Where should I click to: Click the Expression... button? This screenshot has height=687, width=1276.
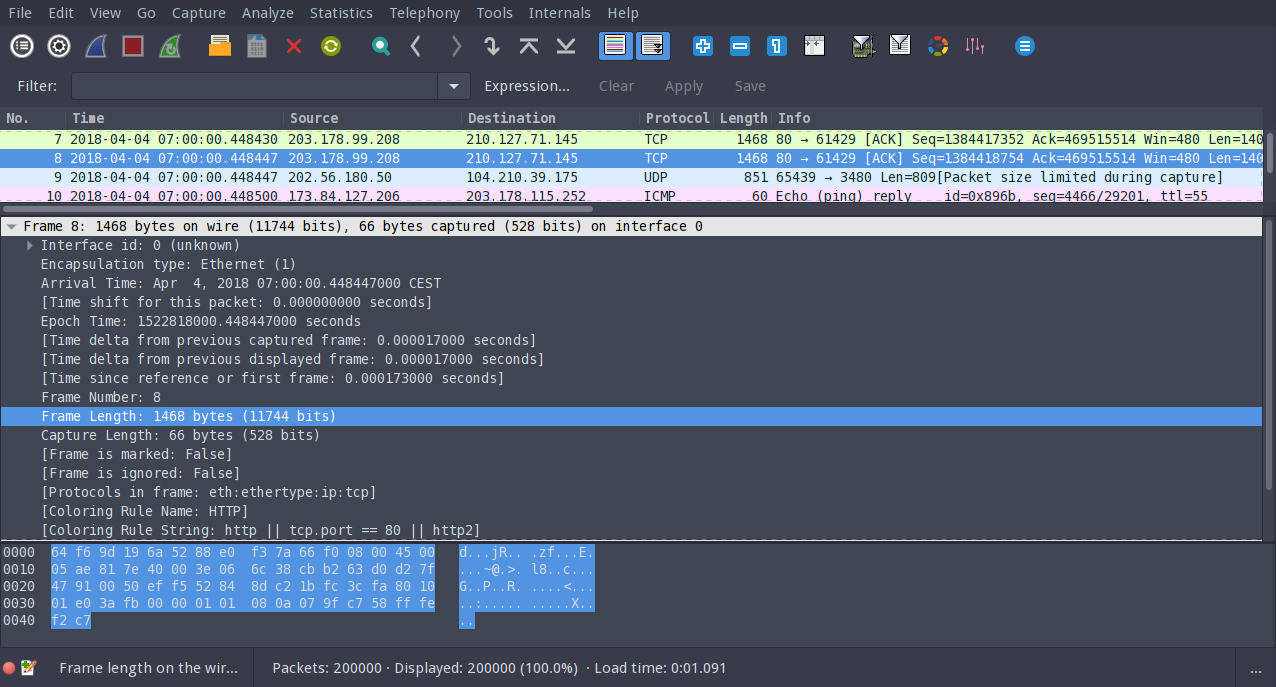(x=527, y=86)
